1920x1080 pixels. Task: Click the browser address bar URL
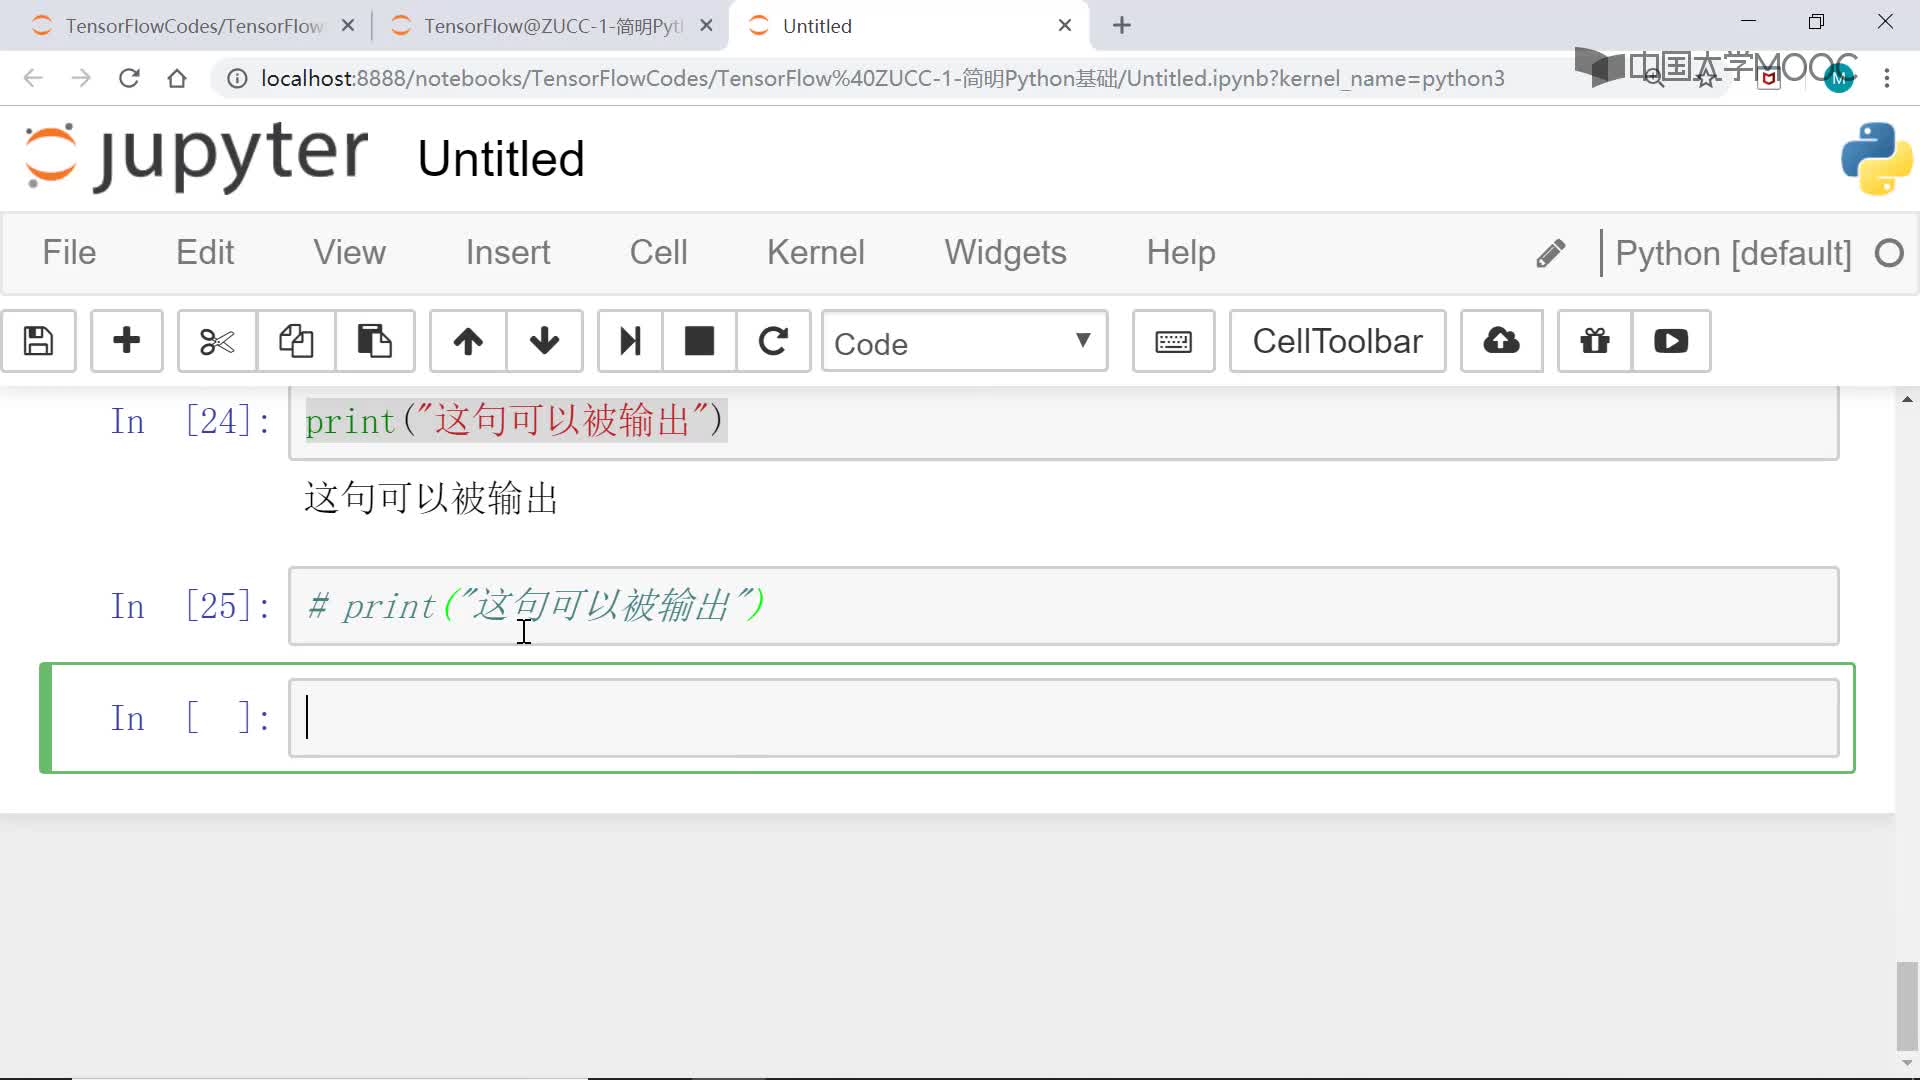click(882, 78)
